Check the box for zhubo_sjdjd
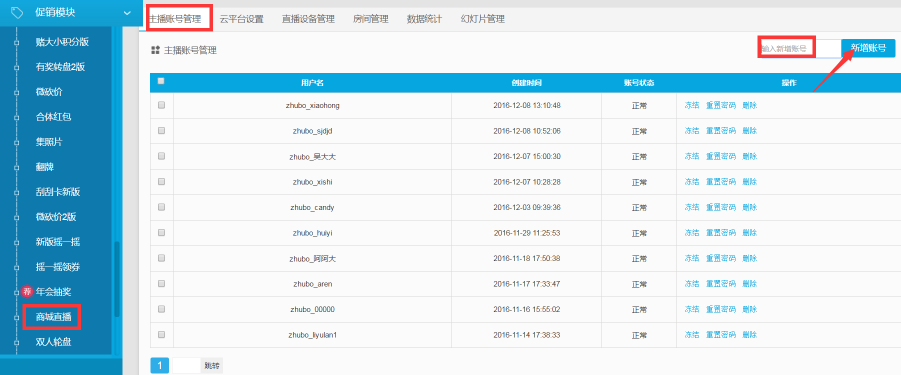 pyautogui.click(x=161, y=130)
